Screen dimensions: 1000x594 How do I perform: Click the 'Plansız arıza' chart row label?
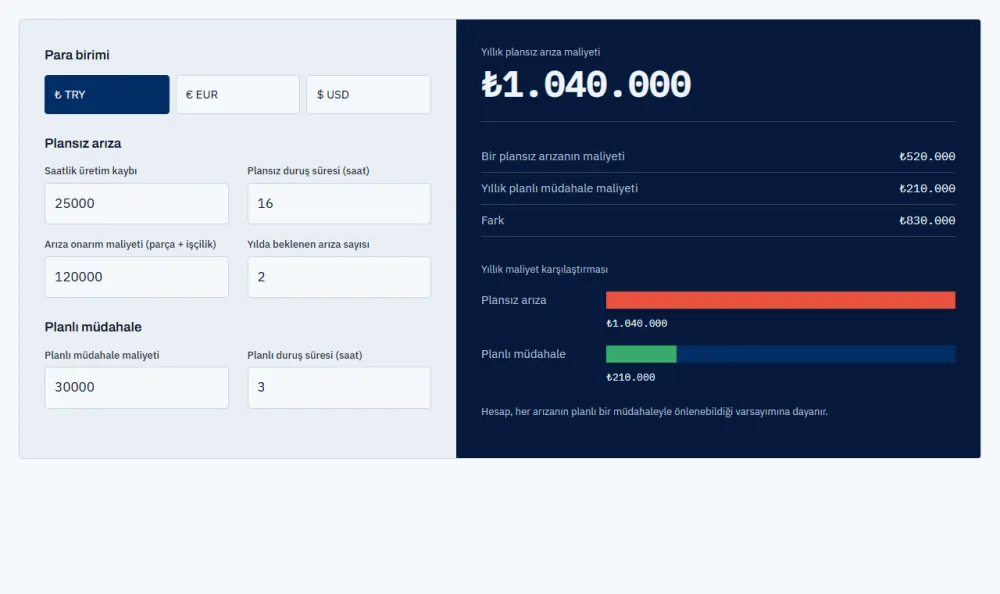pos(514,300)
